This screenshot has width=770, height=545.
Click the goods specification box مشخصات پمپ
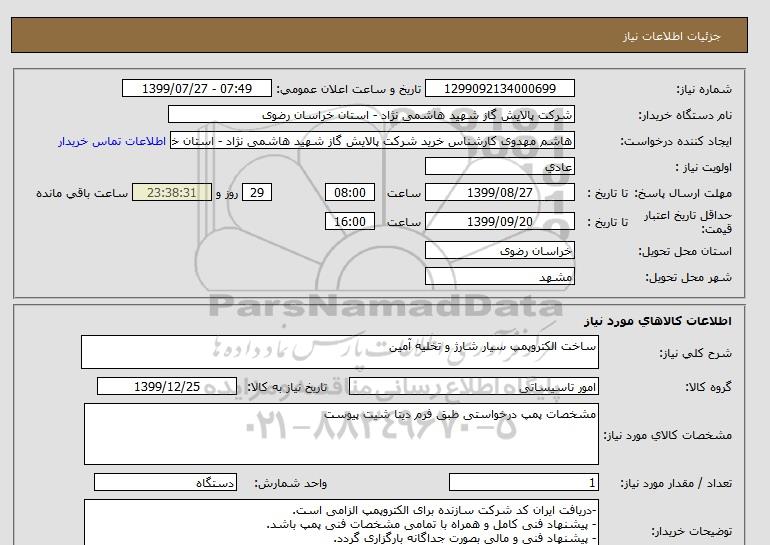point(341,434)
